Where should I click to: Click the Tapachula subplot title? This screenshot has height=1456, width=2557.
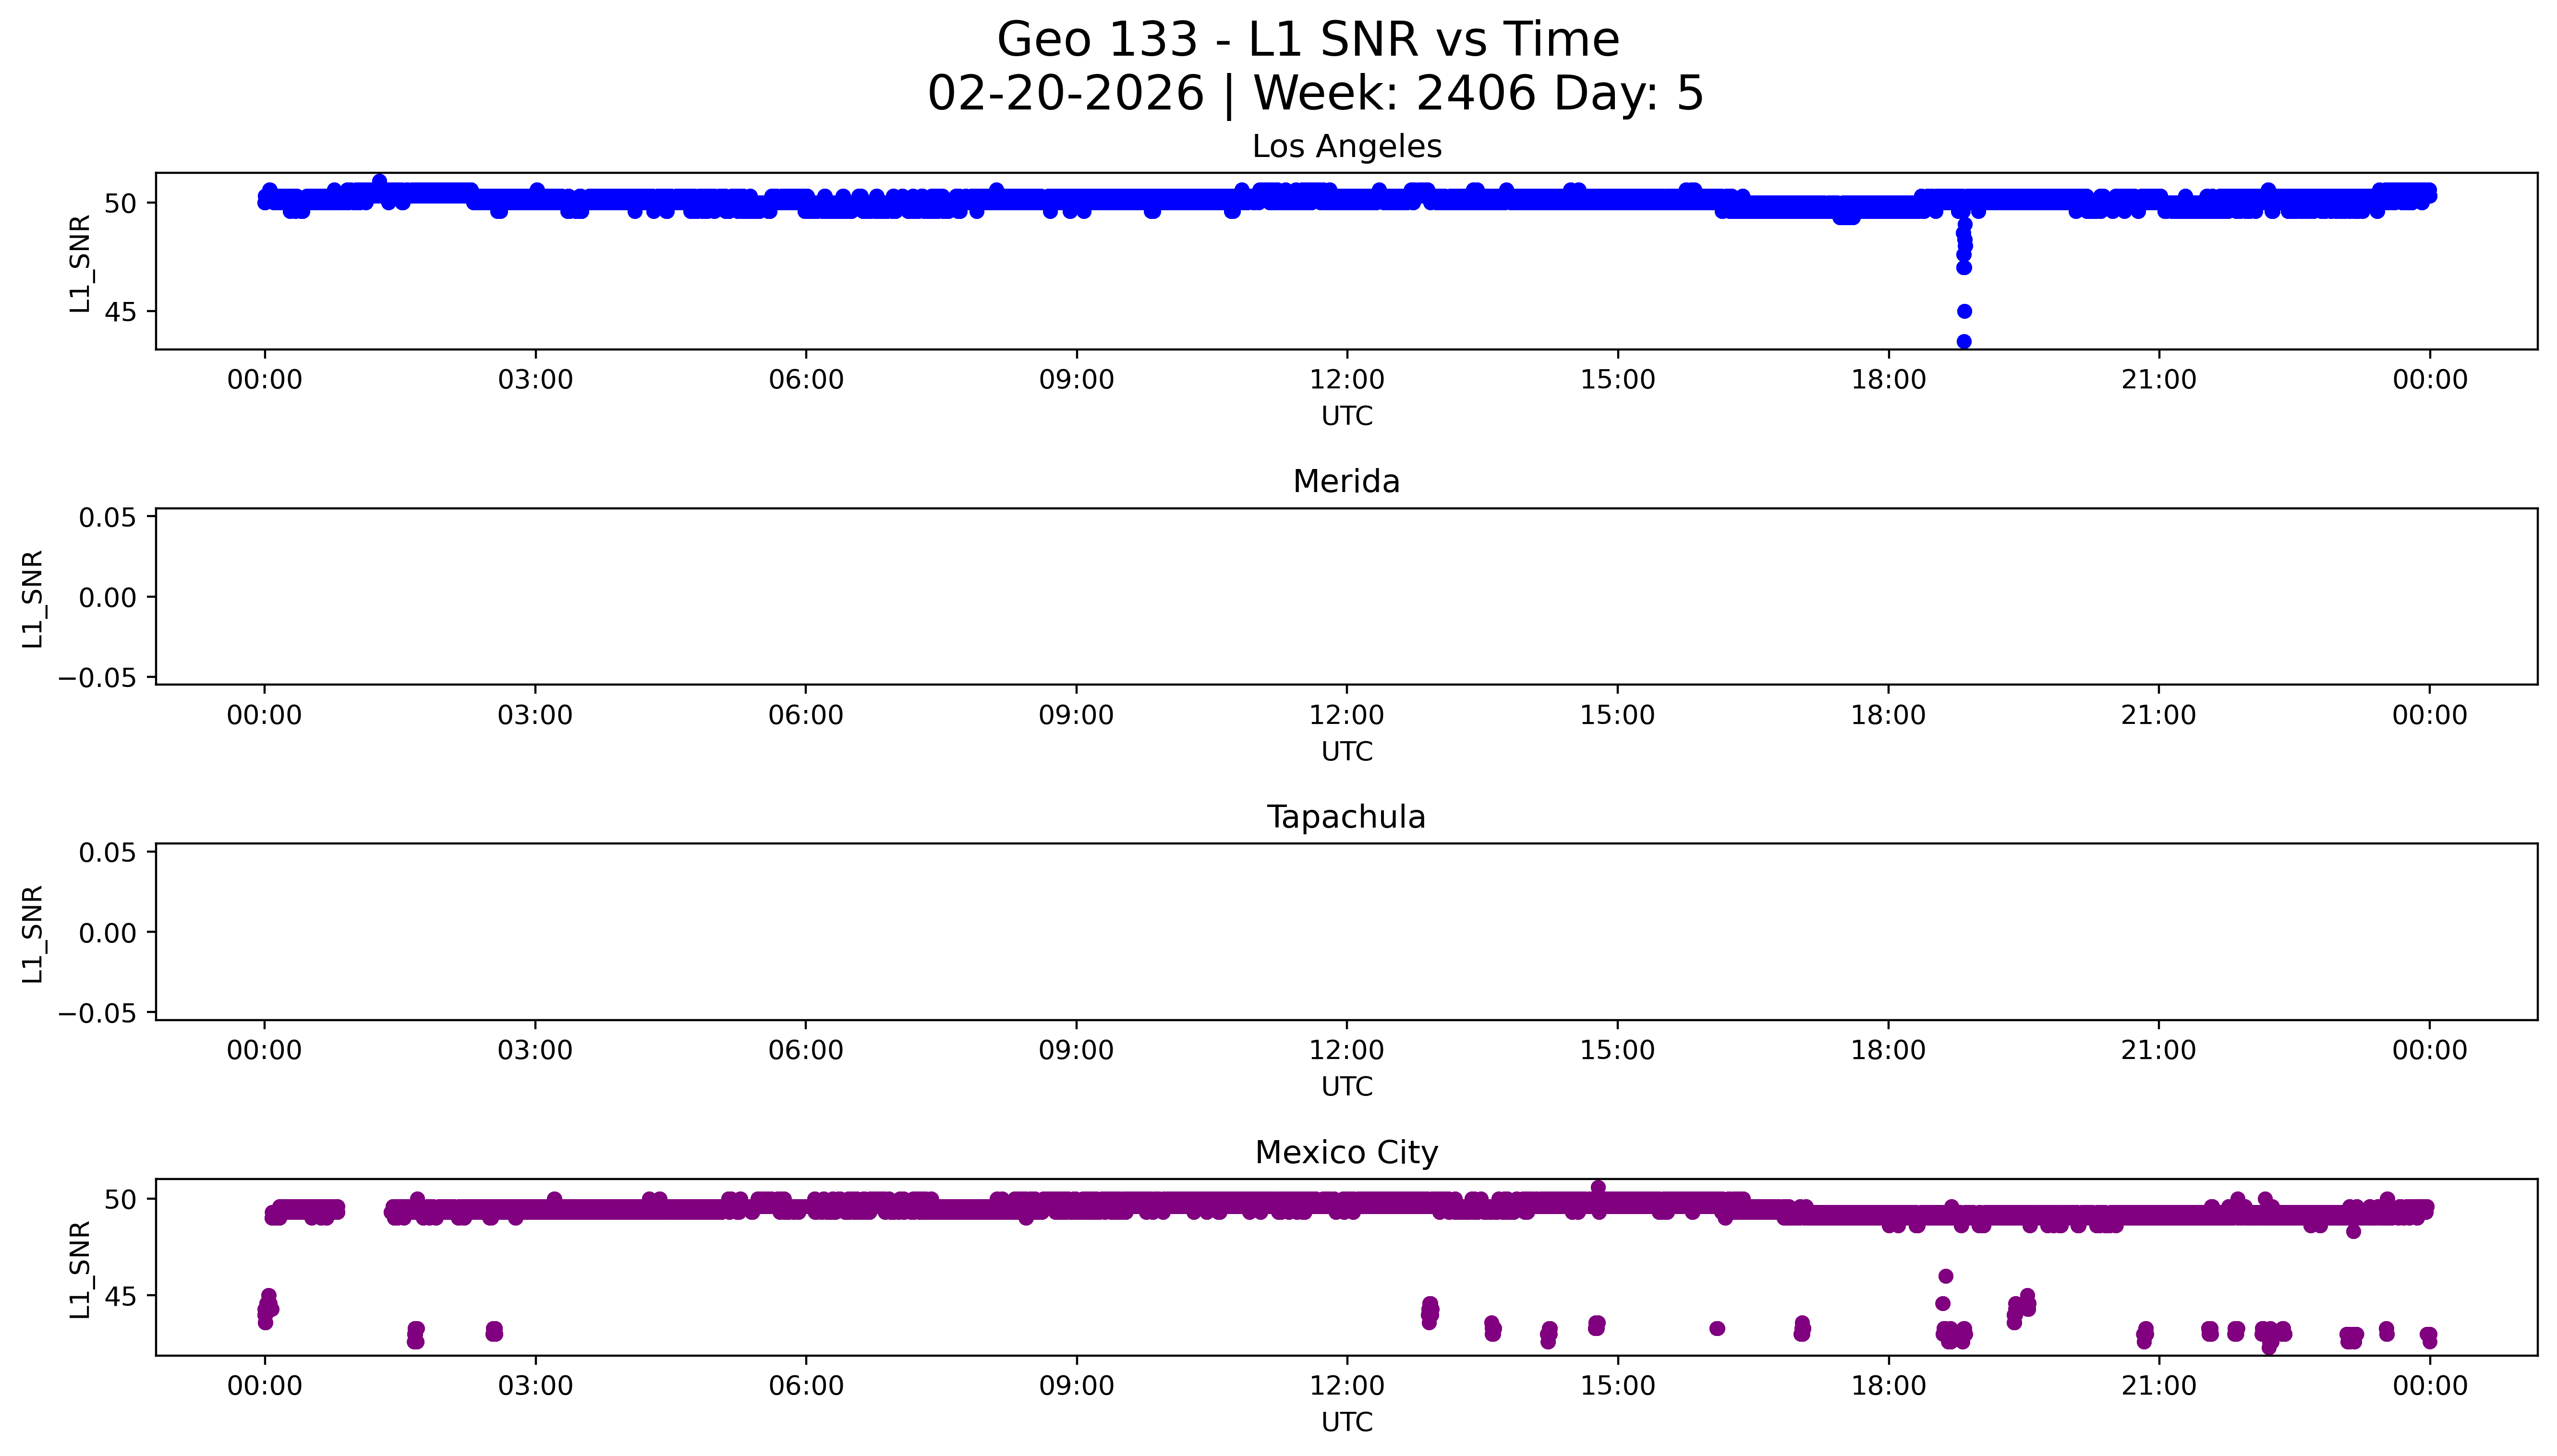tap(1346, 817)
